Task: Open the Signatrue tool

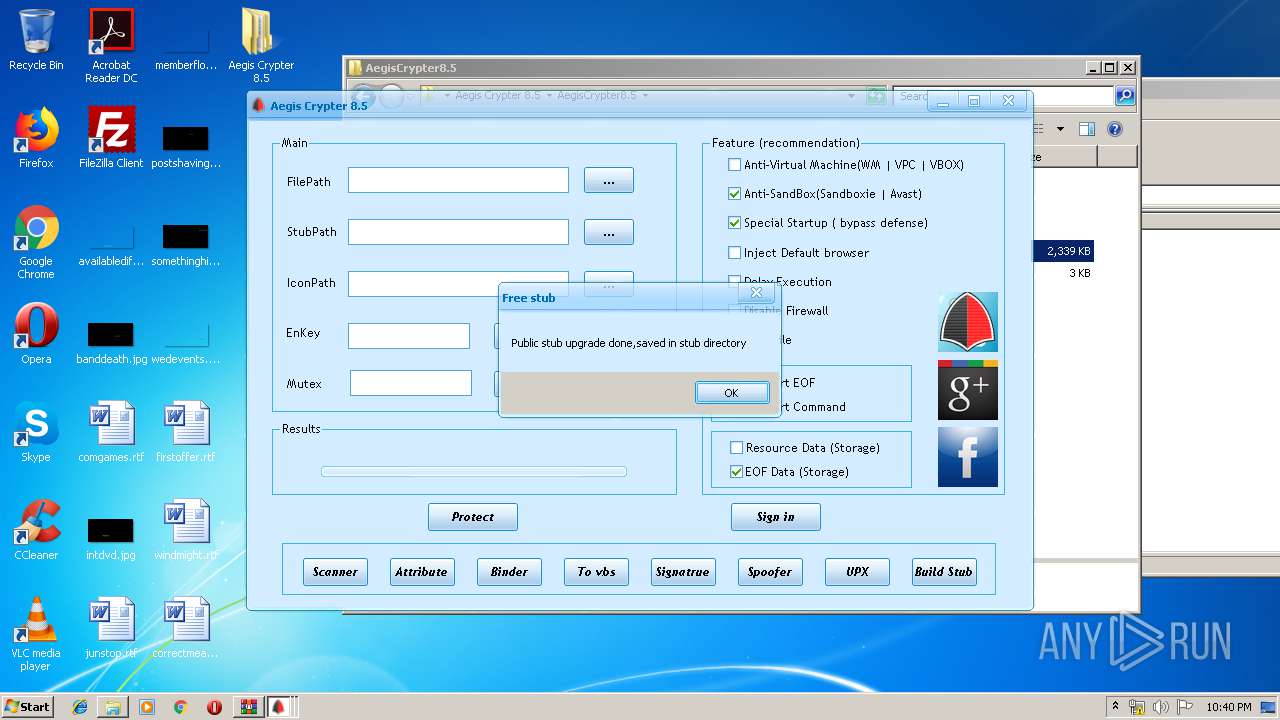Action: tap(683, 572)
